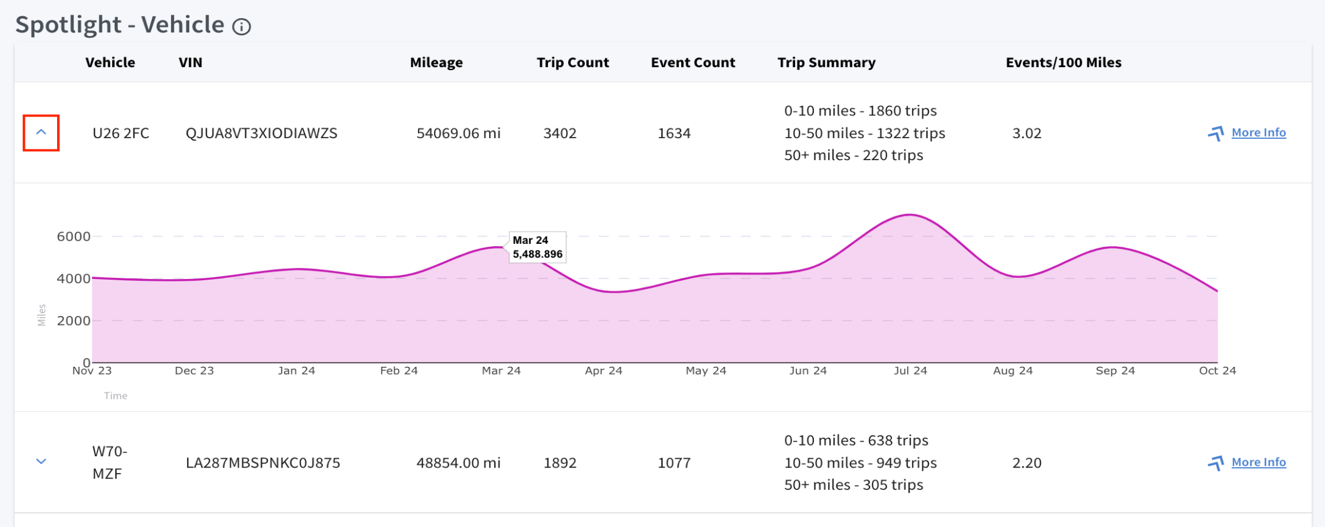Click the VIN LA287MBSPNKC0J875 cell
Screen dimensions: 1325x527
click(263, 463)
